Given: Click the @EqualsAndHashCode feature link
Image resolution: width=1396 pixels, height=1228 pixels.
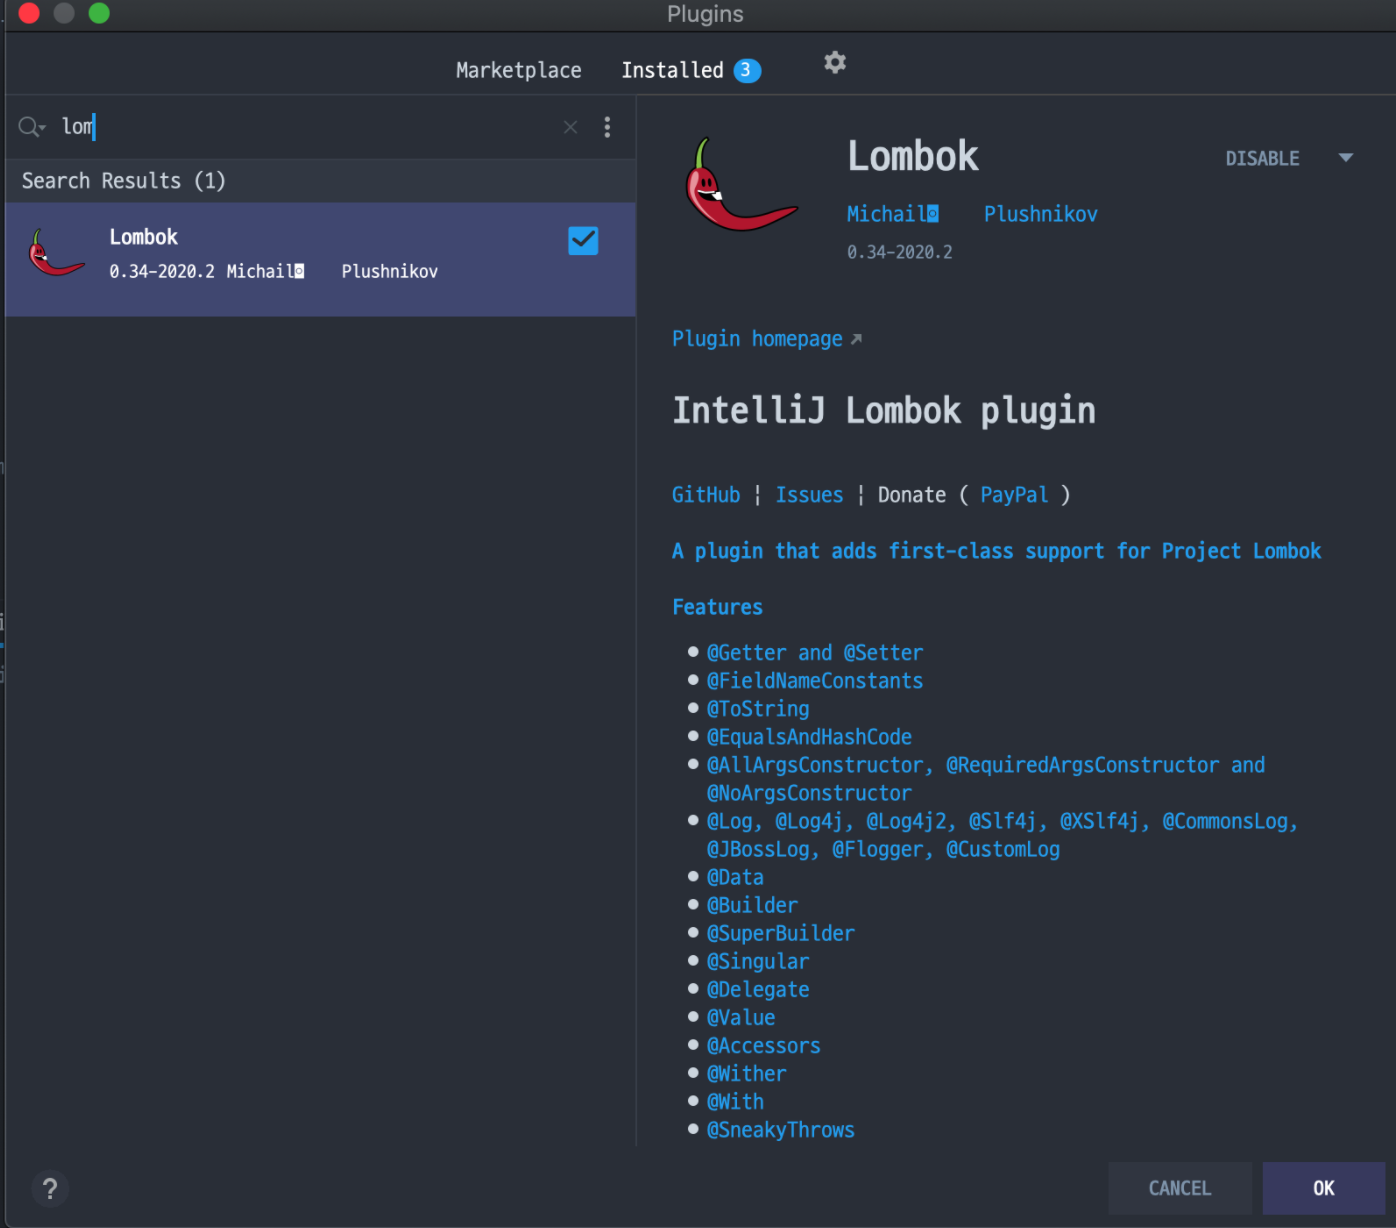Looking at the screenshot, I should 809,737.
